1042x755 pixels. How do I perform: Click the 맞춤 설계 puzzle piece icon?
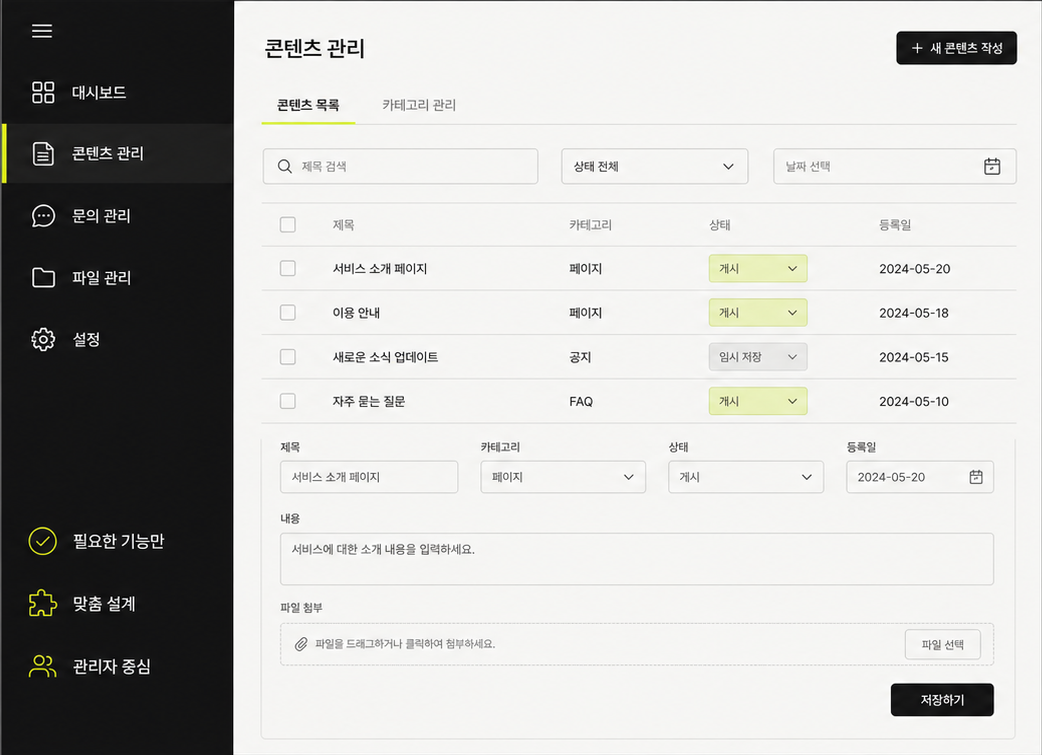tap(43, 603)
